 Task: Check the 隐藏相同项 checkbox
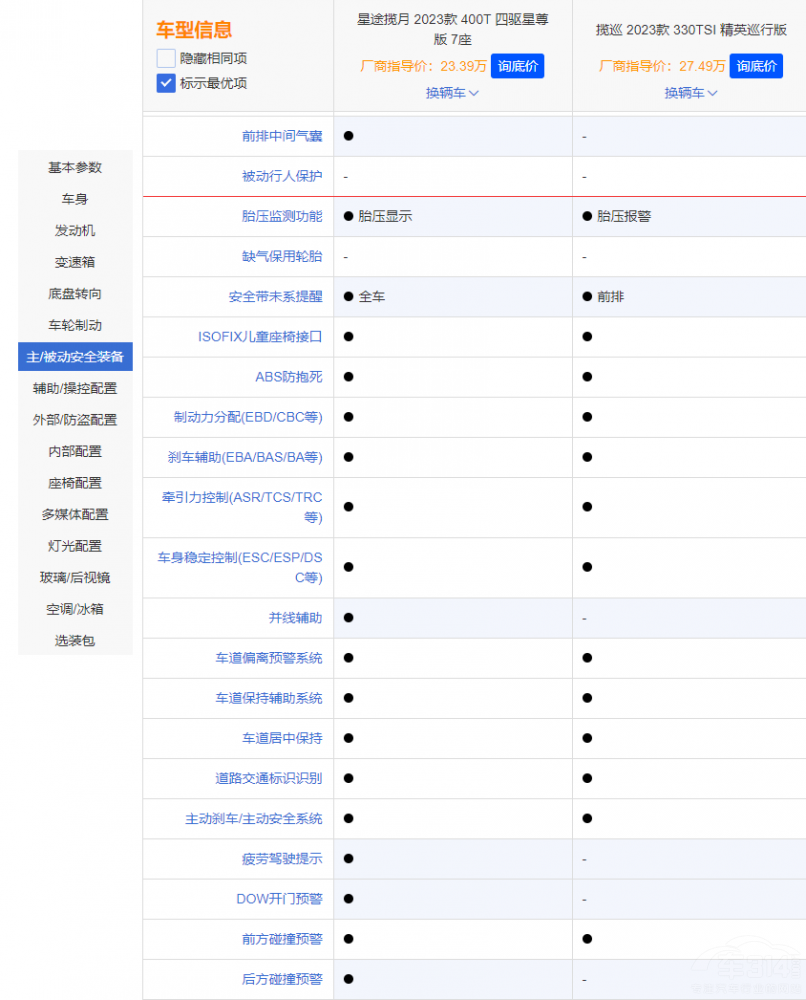(x=166, y=58)
